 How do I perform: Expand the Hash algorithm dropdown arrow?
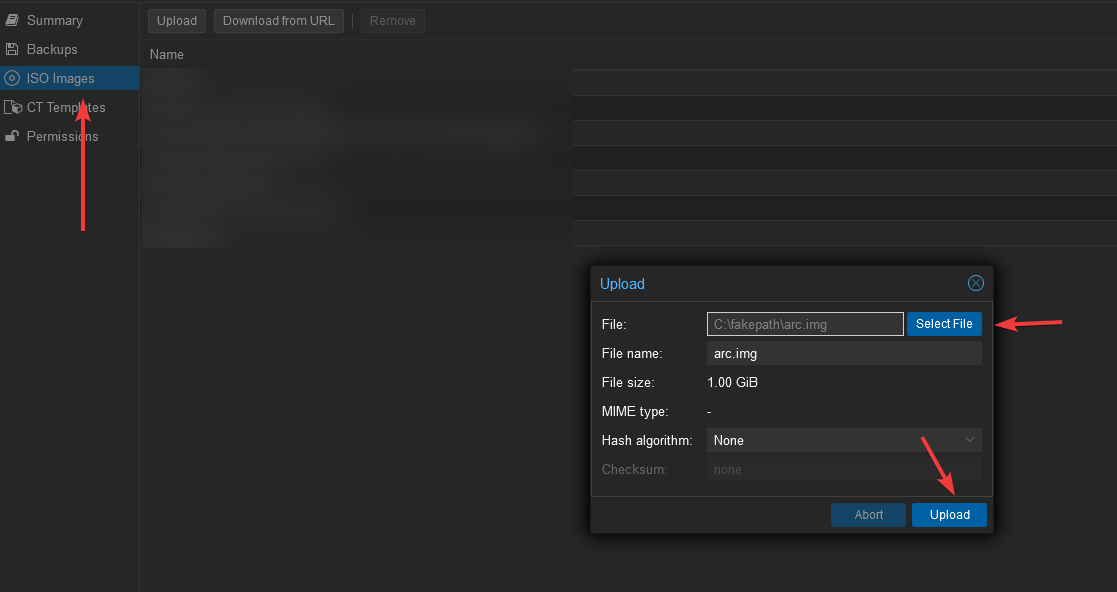969,440
